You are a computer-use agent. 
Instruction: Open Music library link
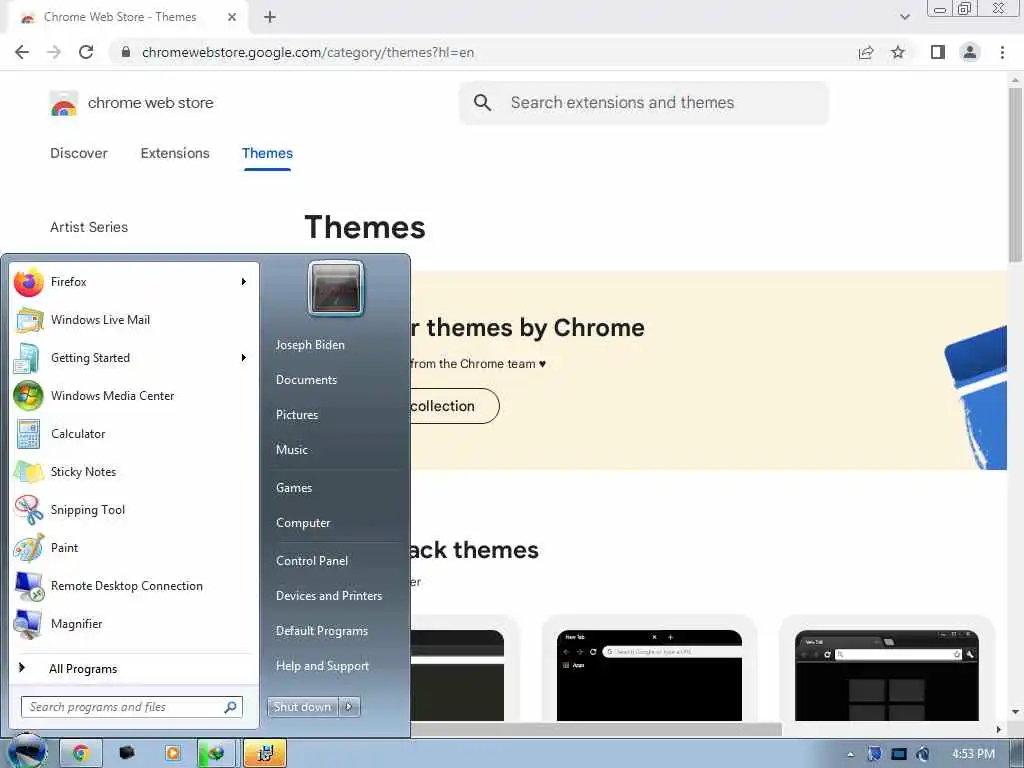click(x=292, y=450)
